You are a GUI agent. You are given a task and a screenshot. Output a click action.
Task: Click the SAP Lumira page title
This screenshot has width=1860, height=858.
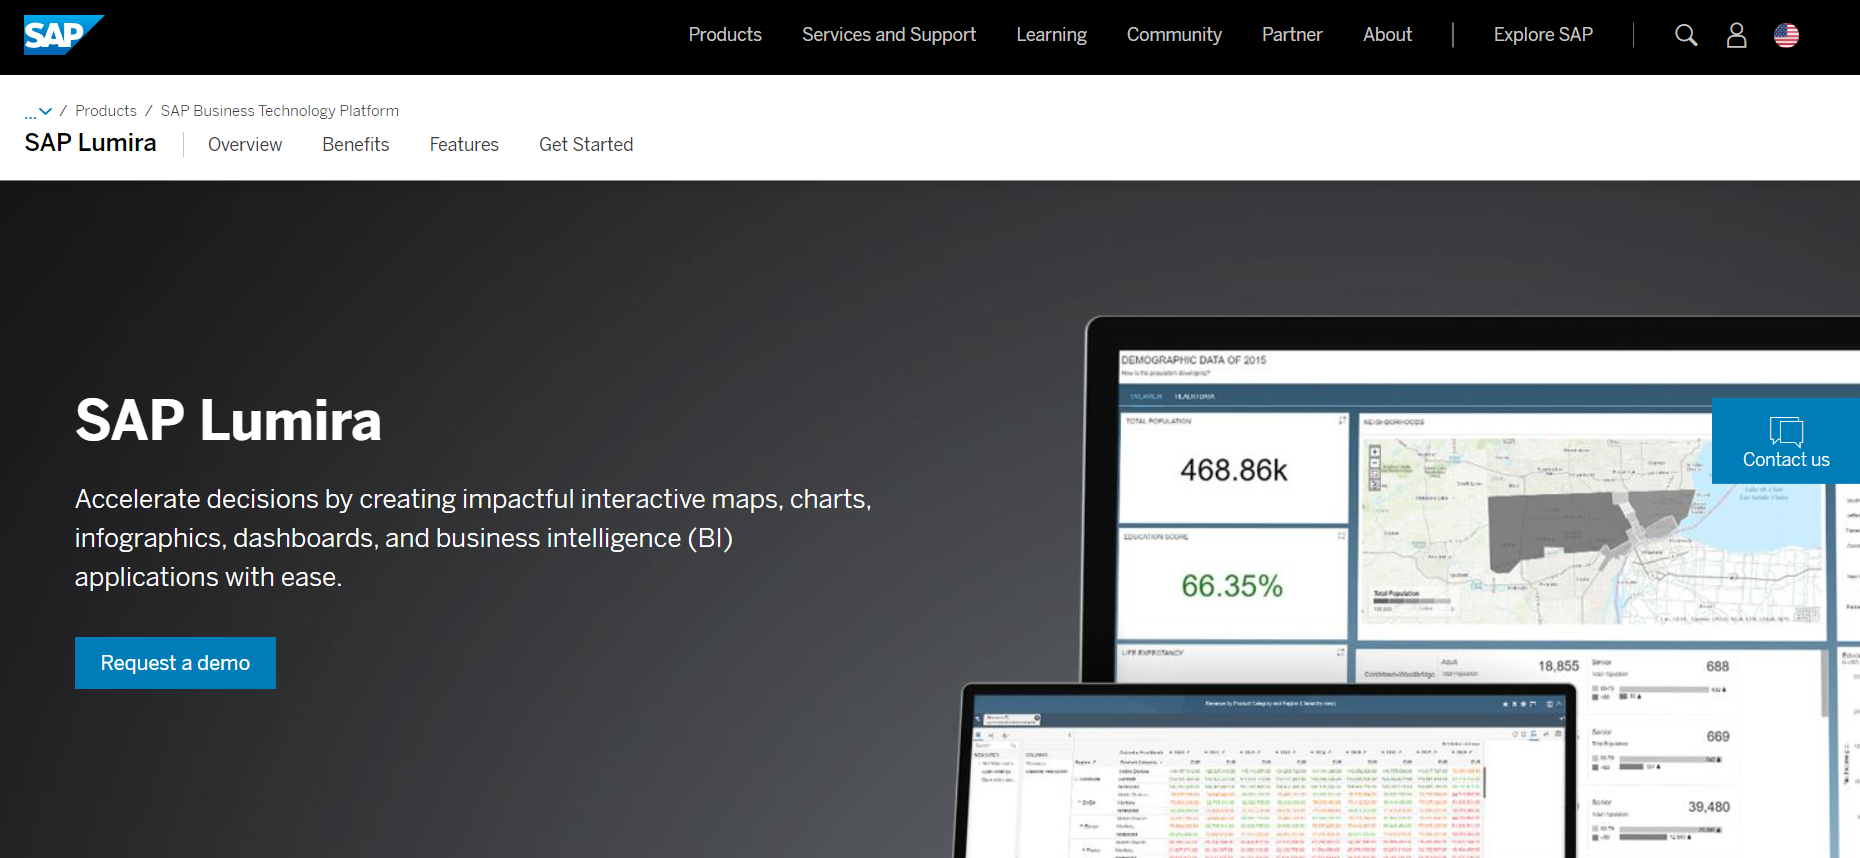click(90, 143)
